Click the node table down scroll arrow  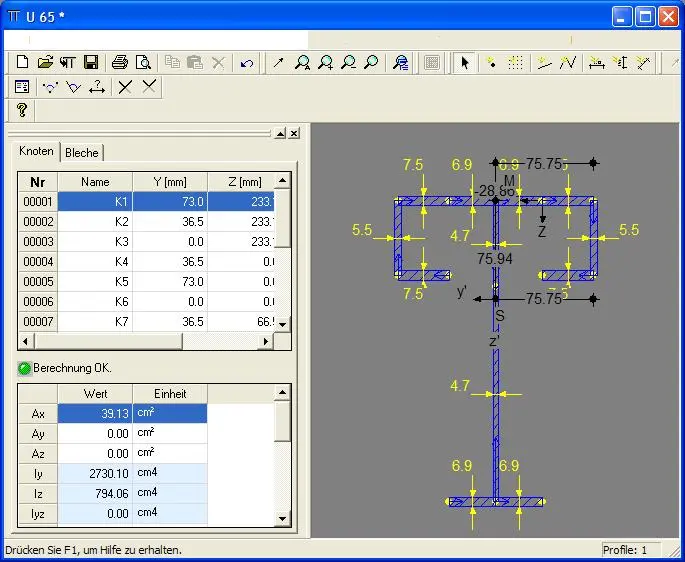pos(282,324)
